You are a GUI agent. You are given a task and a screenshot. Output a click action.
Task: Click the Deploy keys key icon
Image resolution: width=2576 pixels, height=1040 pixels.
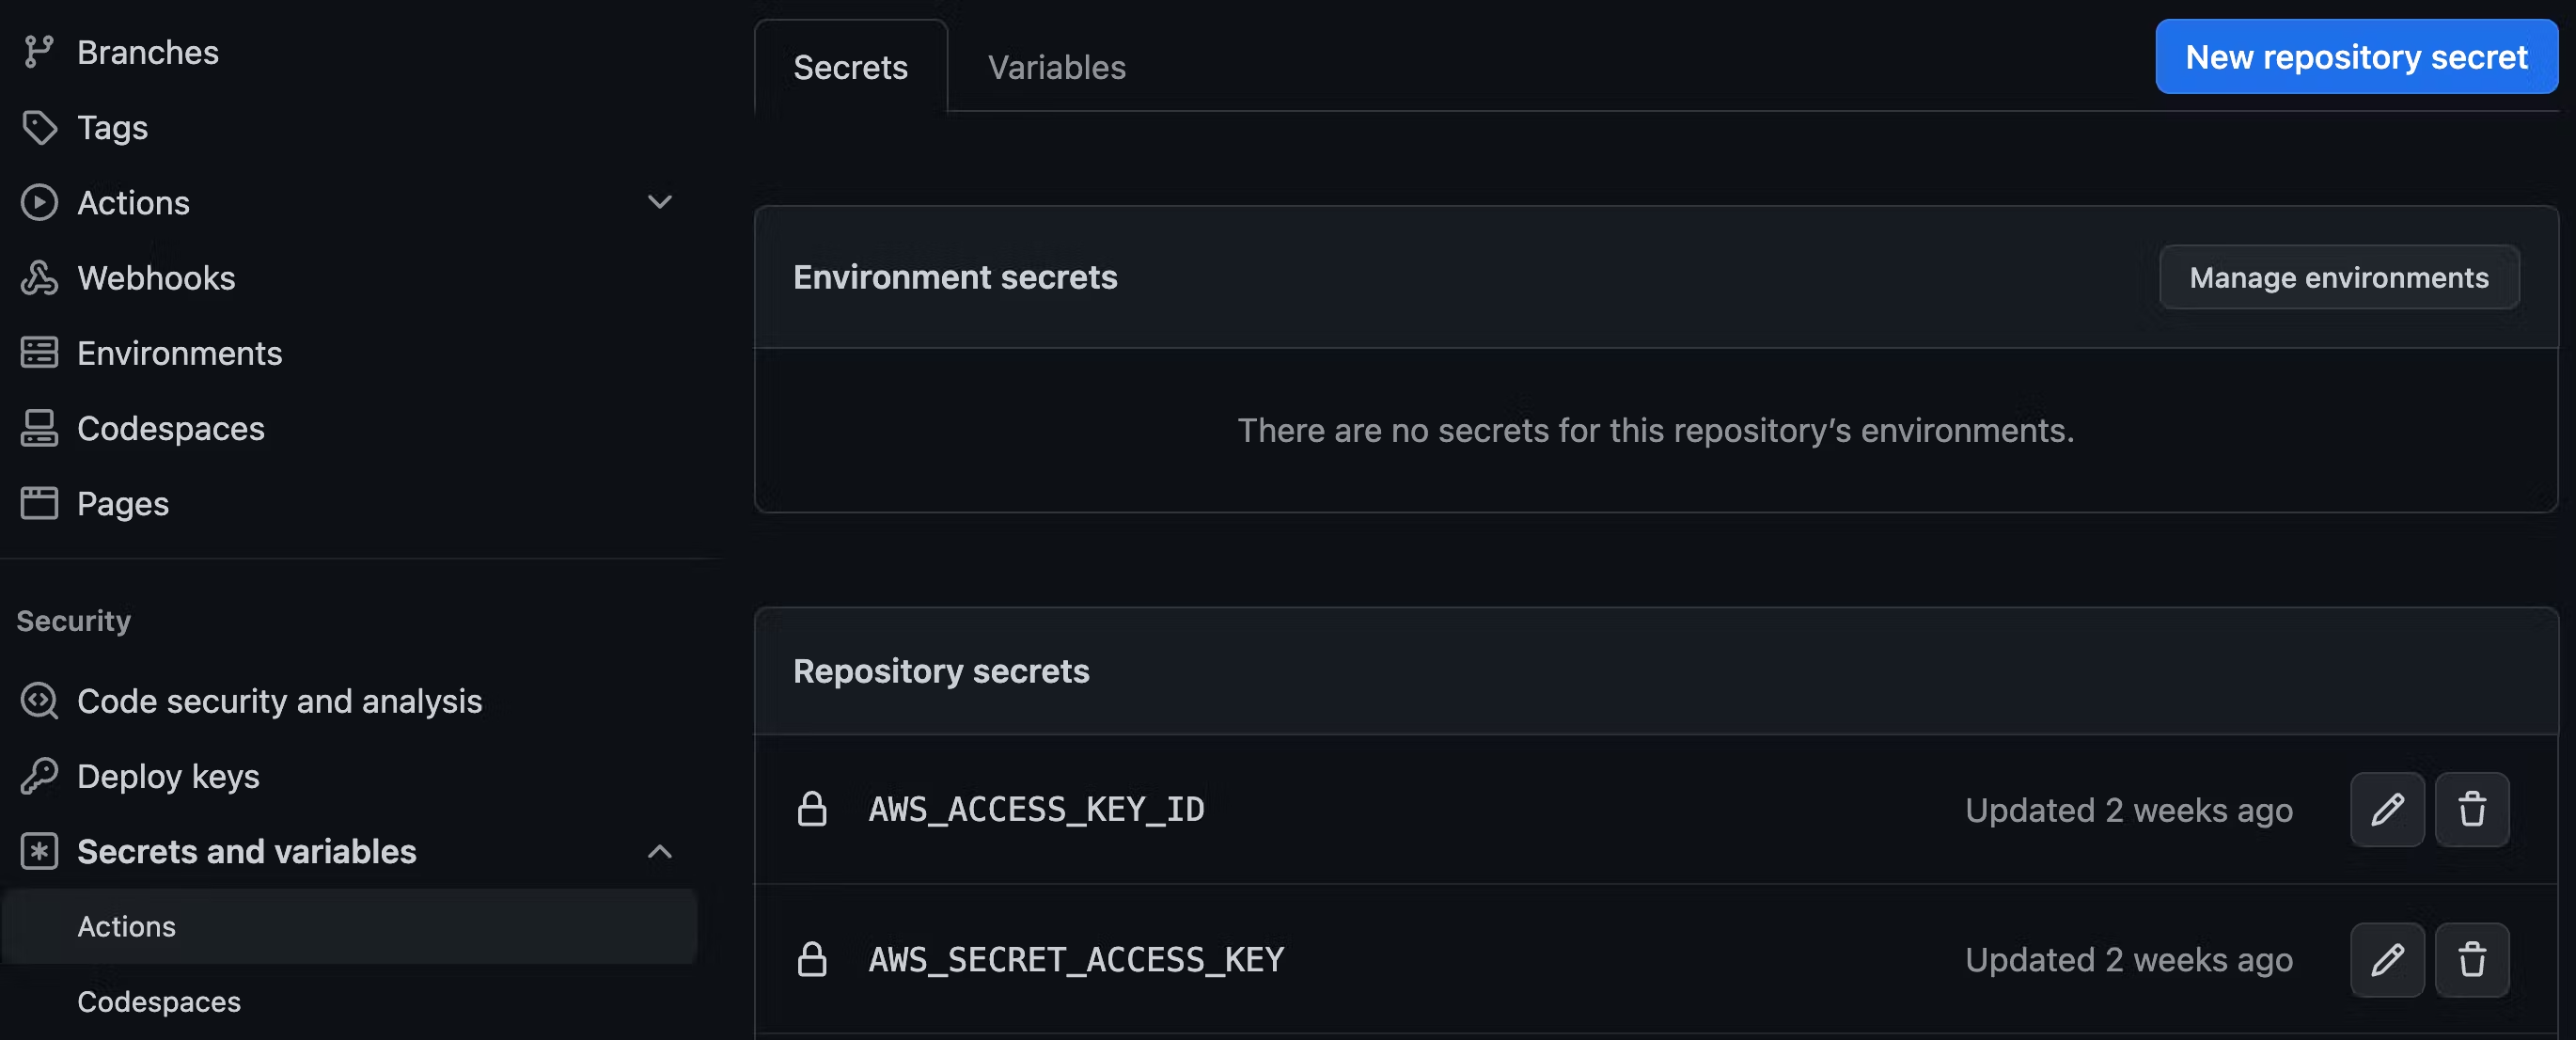click(x=39, y=776)
